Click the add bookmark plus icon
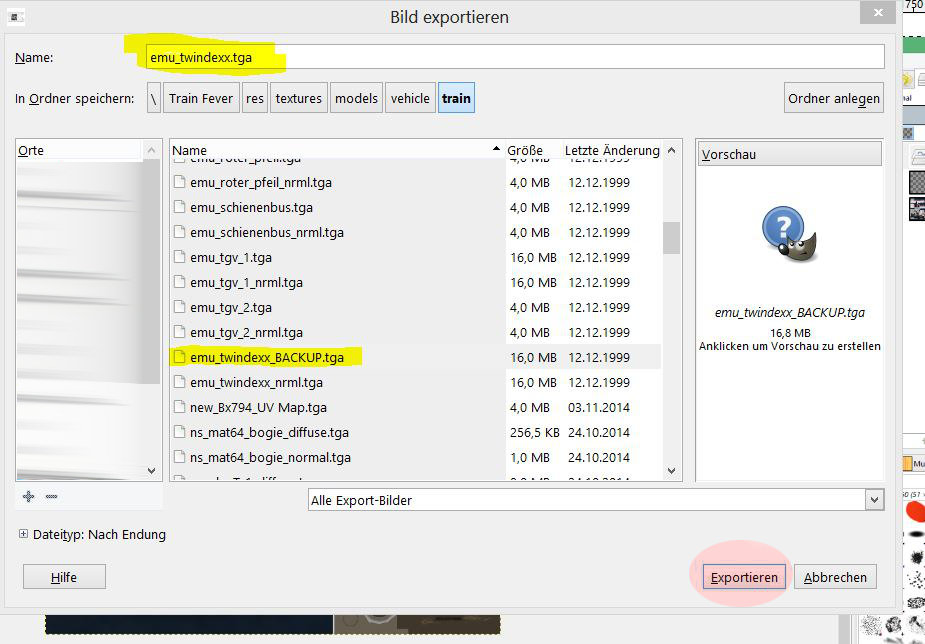This screenshot has width=925, height=644. (28, 497)
